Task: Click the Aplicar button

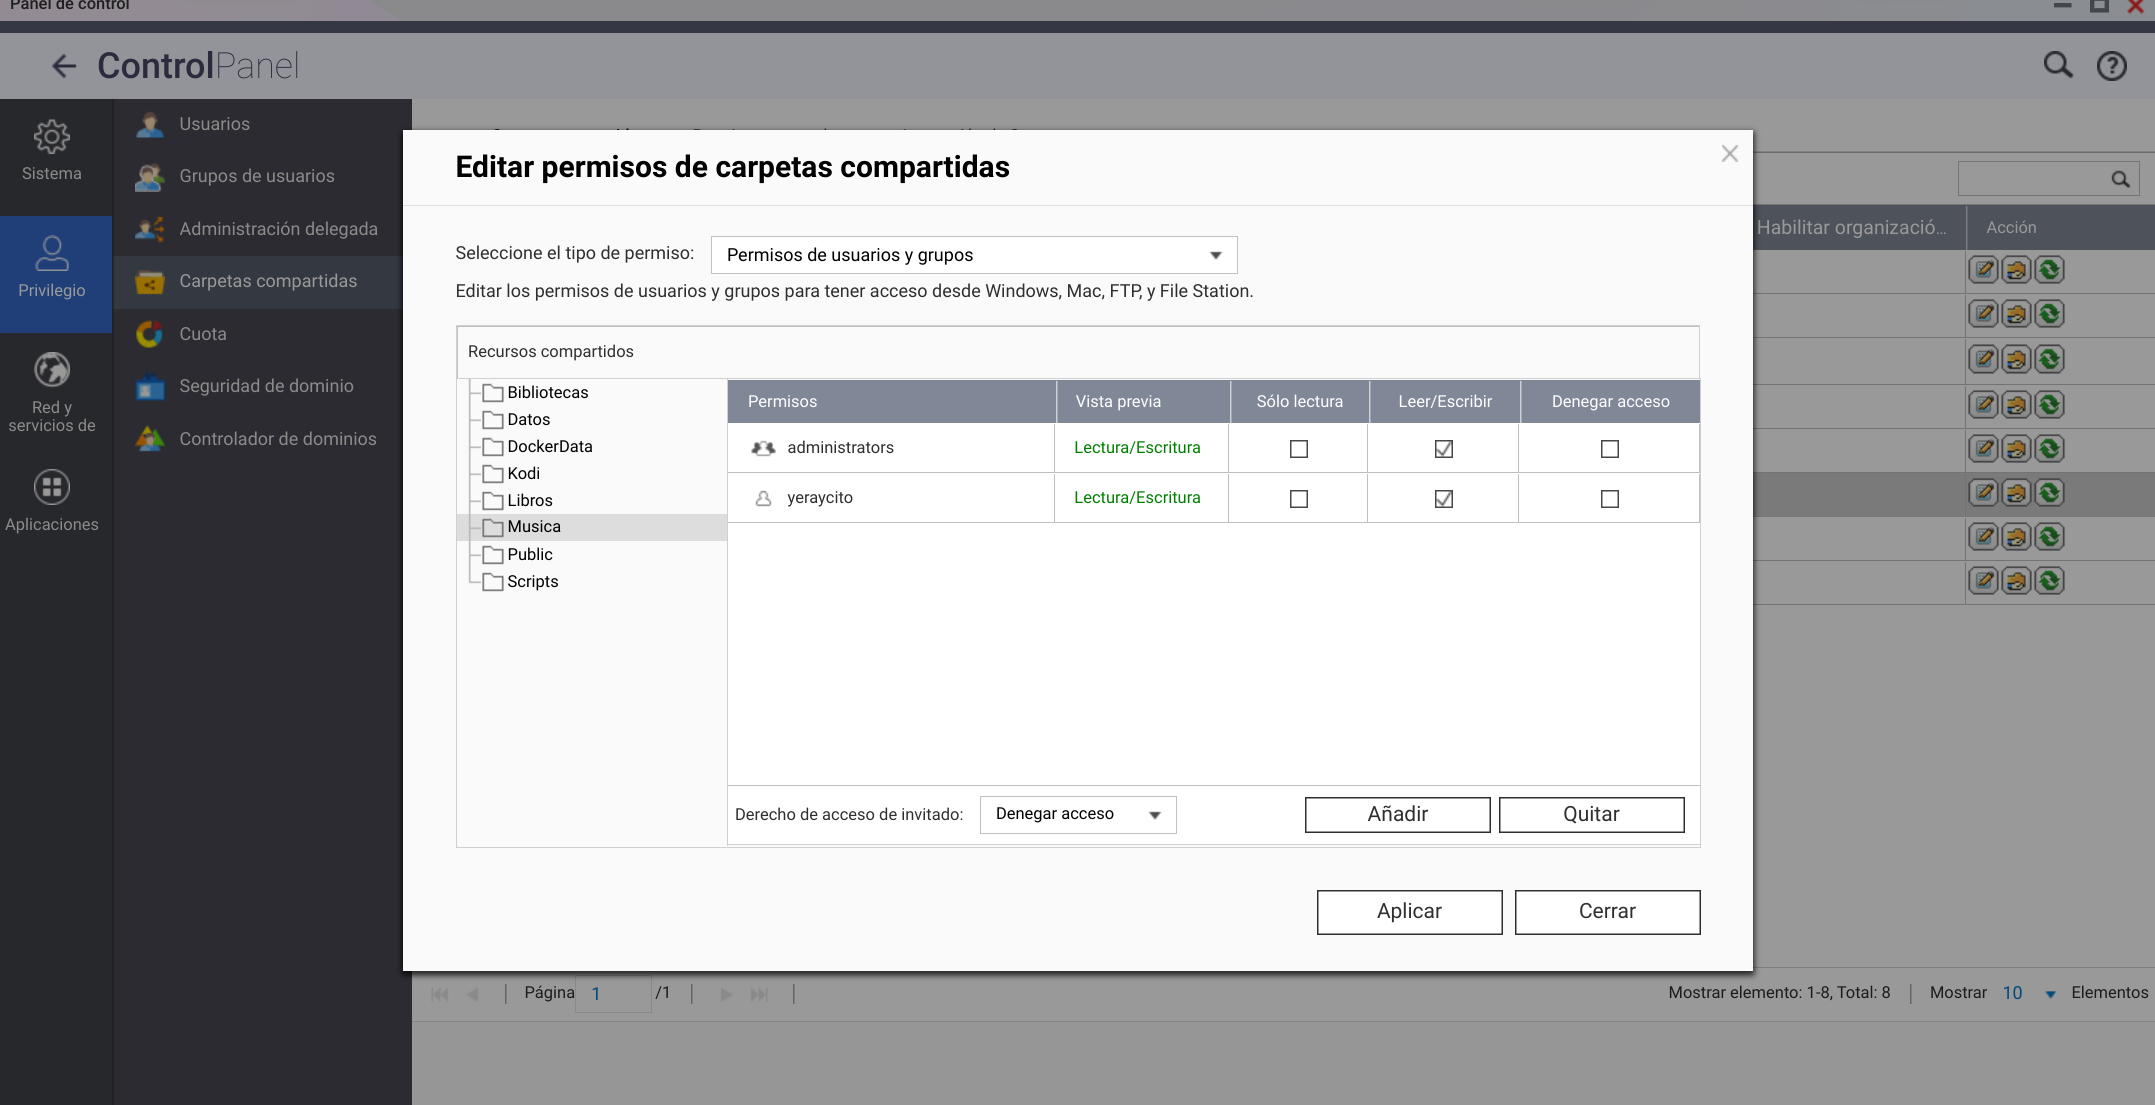Action: click(1408, 911)
